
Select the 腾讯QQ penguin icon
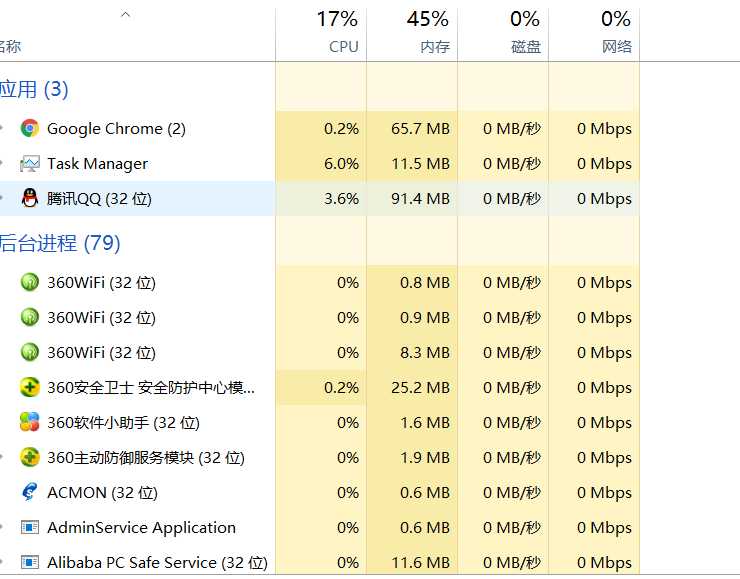click(30, 198)
